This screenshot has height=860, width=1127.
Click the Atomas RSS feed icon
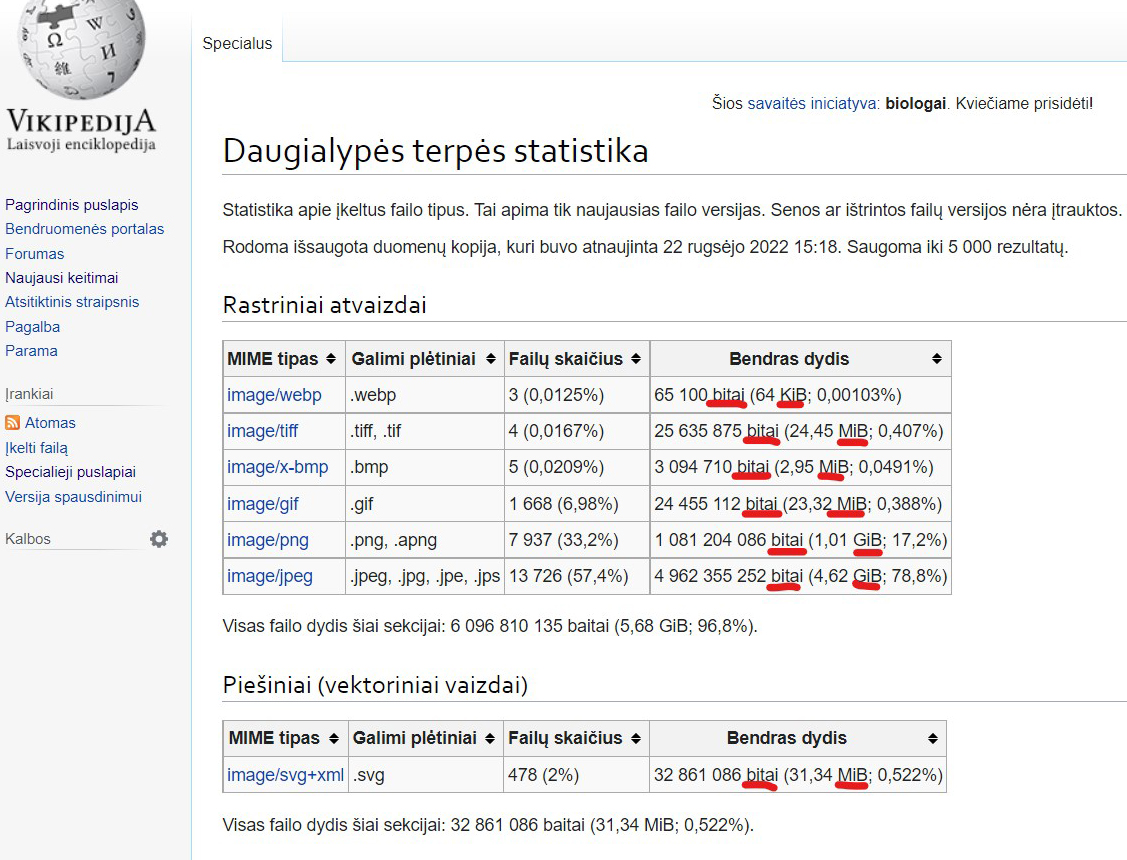[13, 423]
